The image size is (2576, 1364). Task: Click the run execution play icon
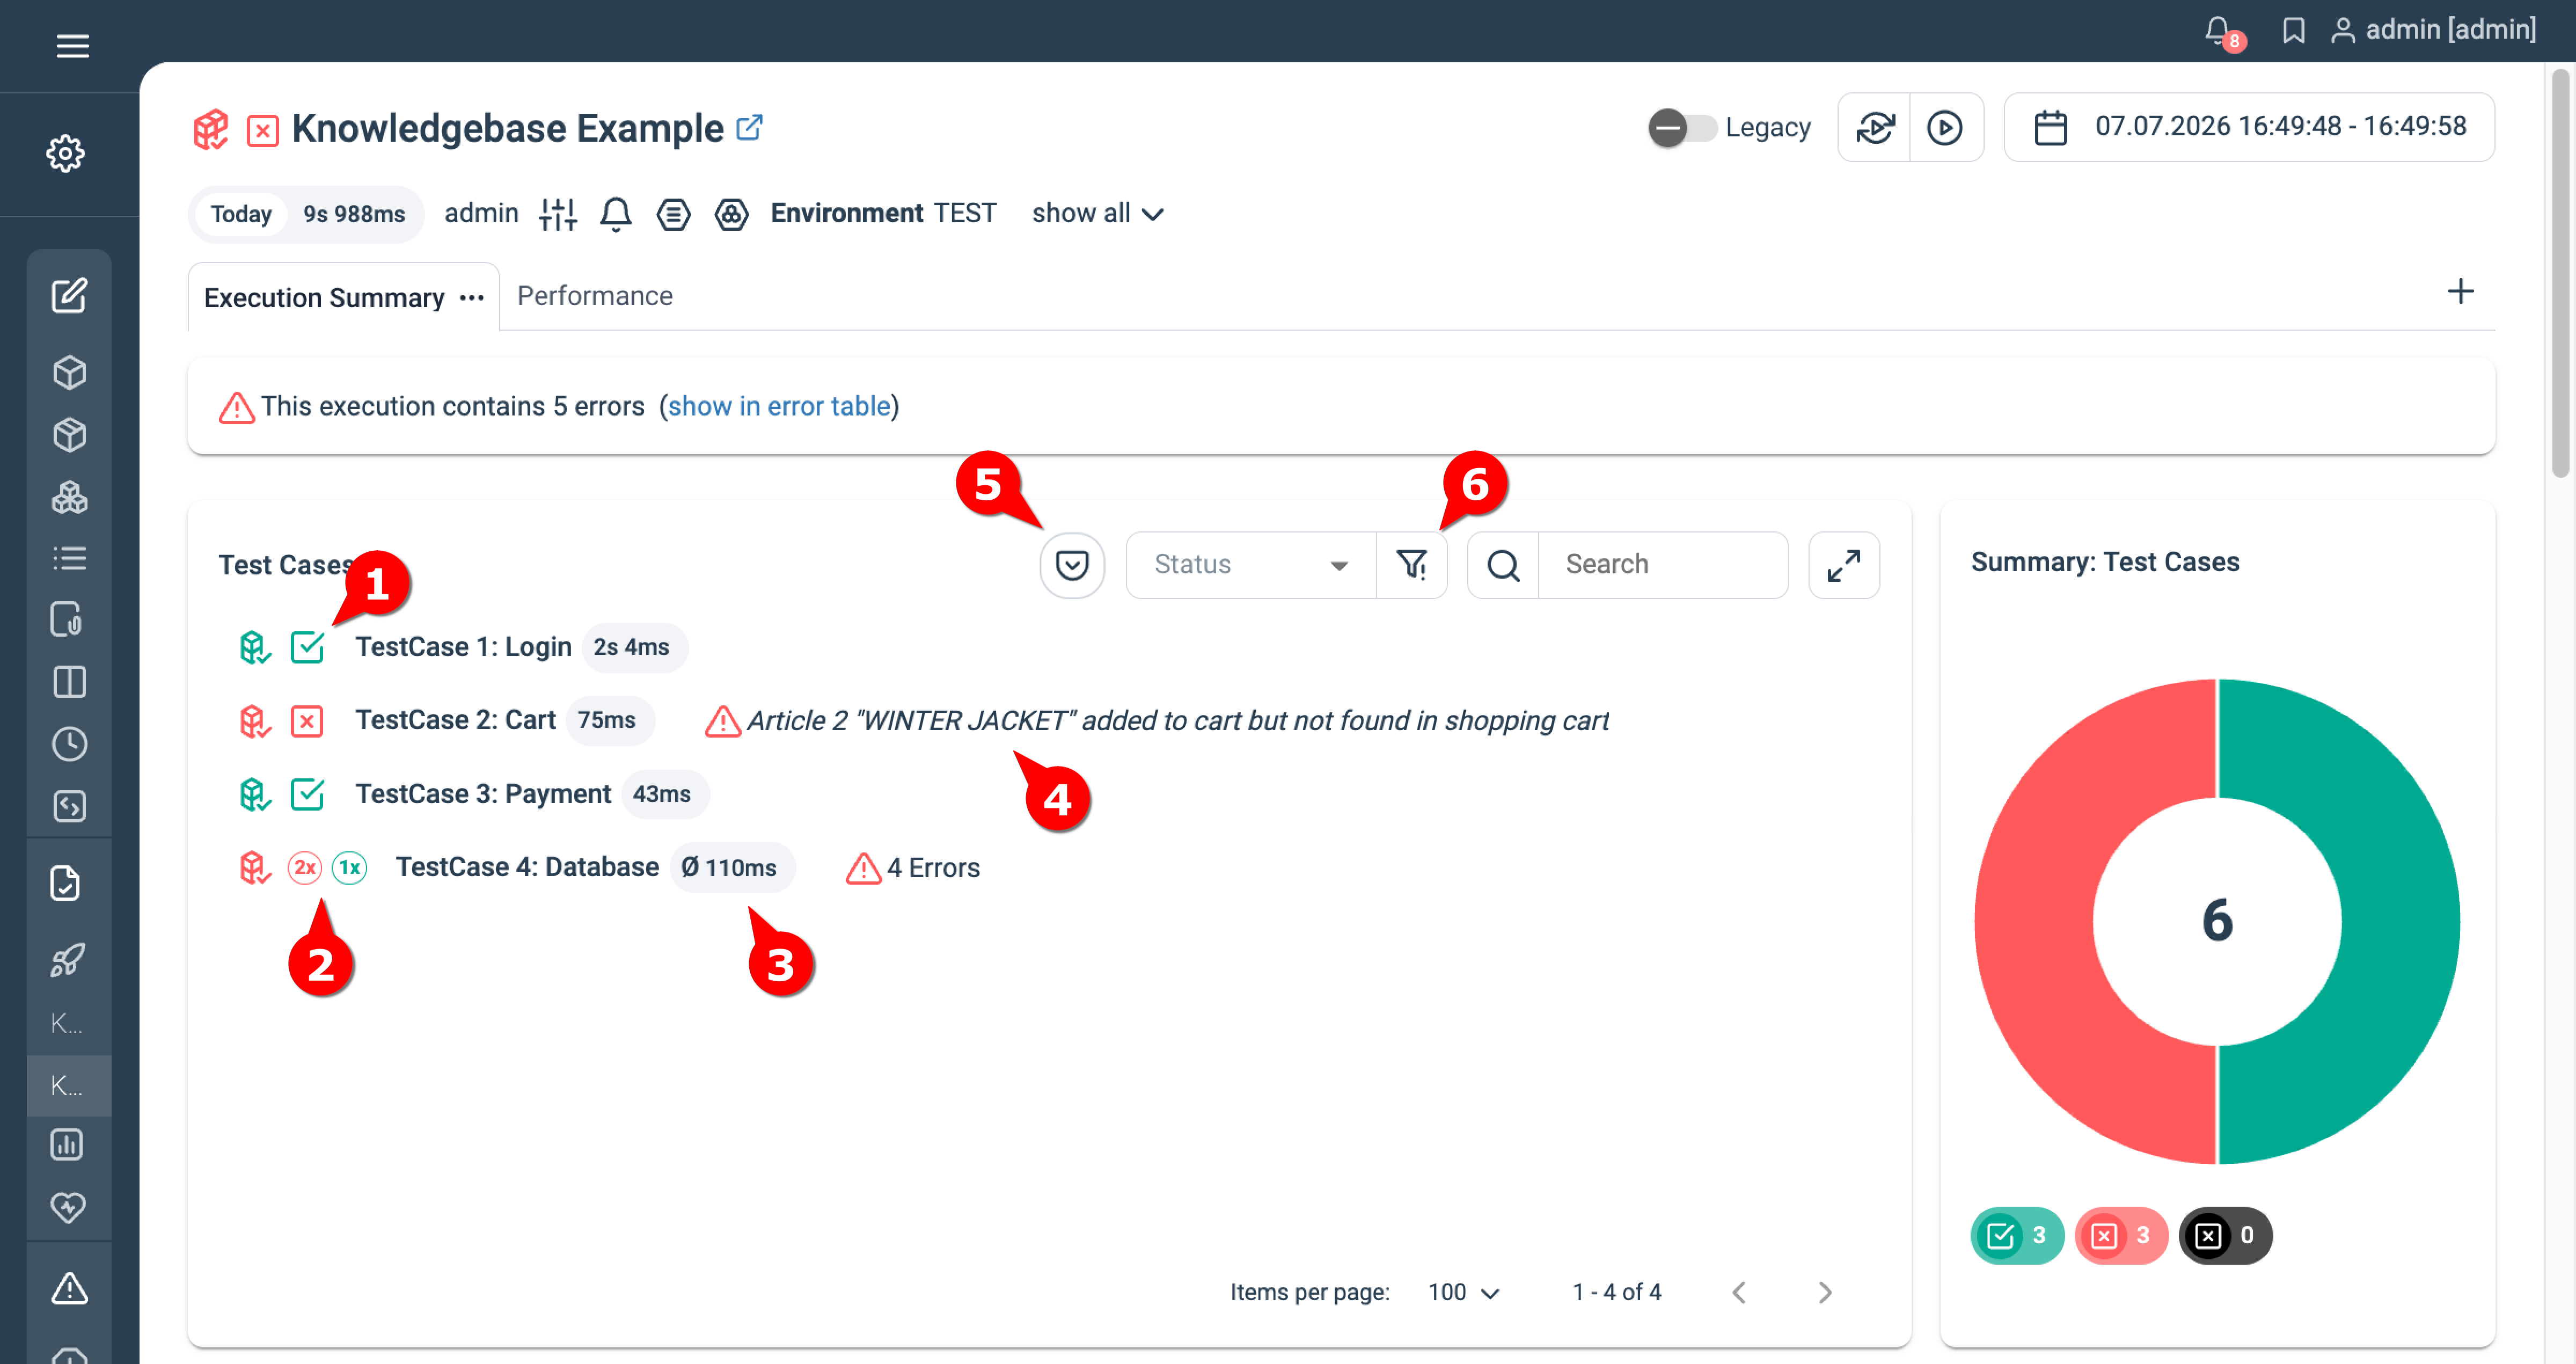1945,127
